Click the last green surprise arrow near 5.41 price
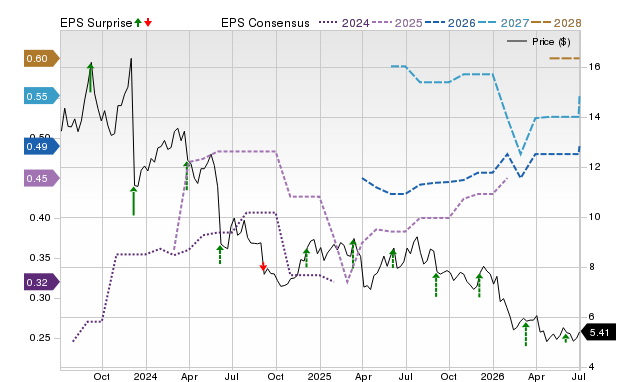Screen dimensions: 640x382 [x=566, y=338]
